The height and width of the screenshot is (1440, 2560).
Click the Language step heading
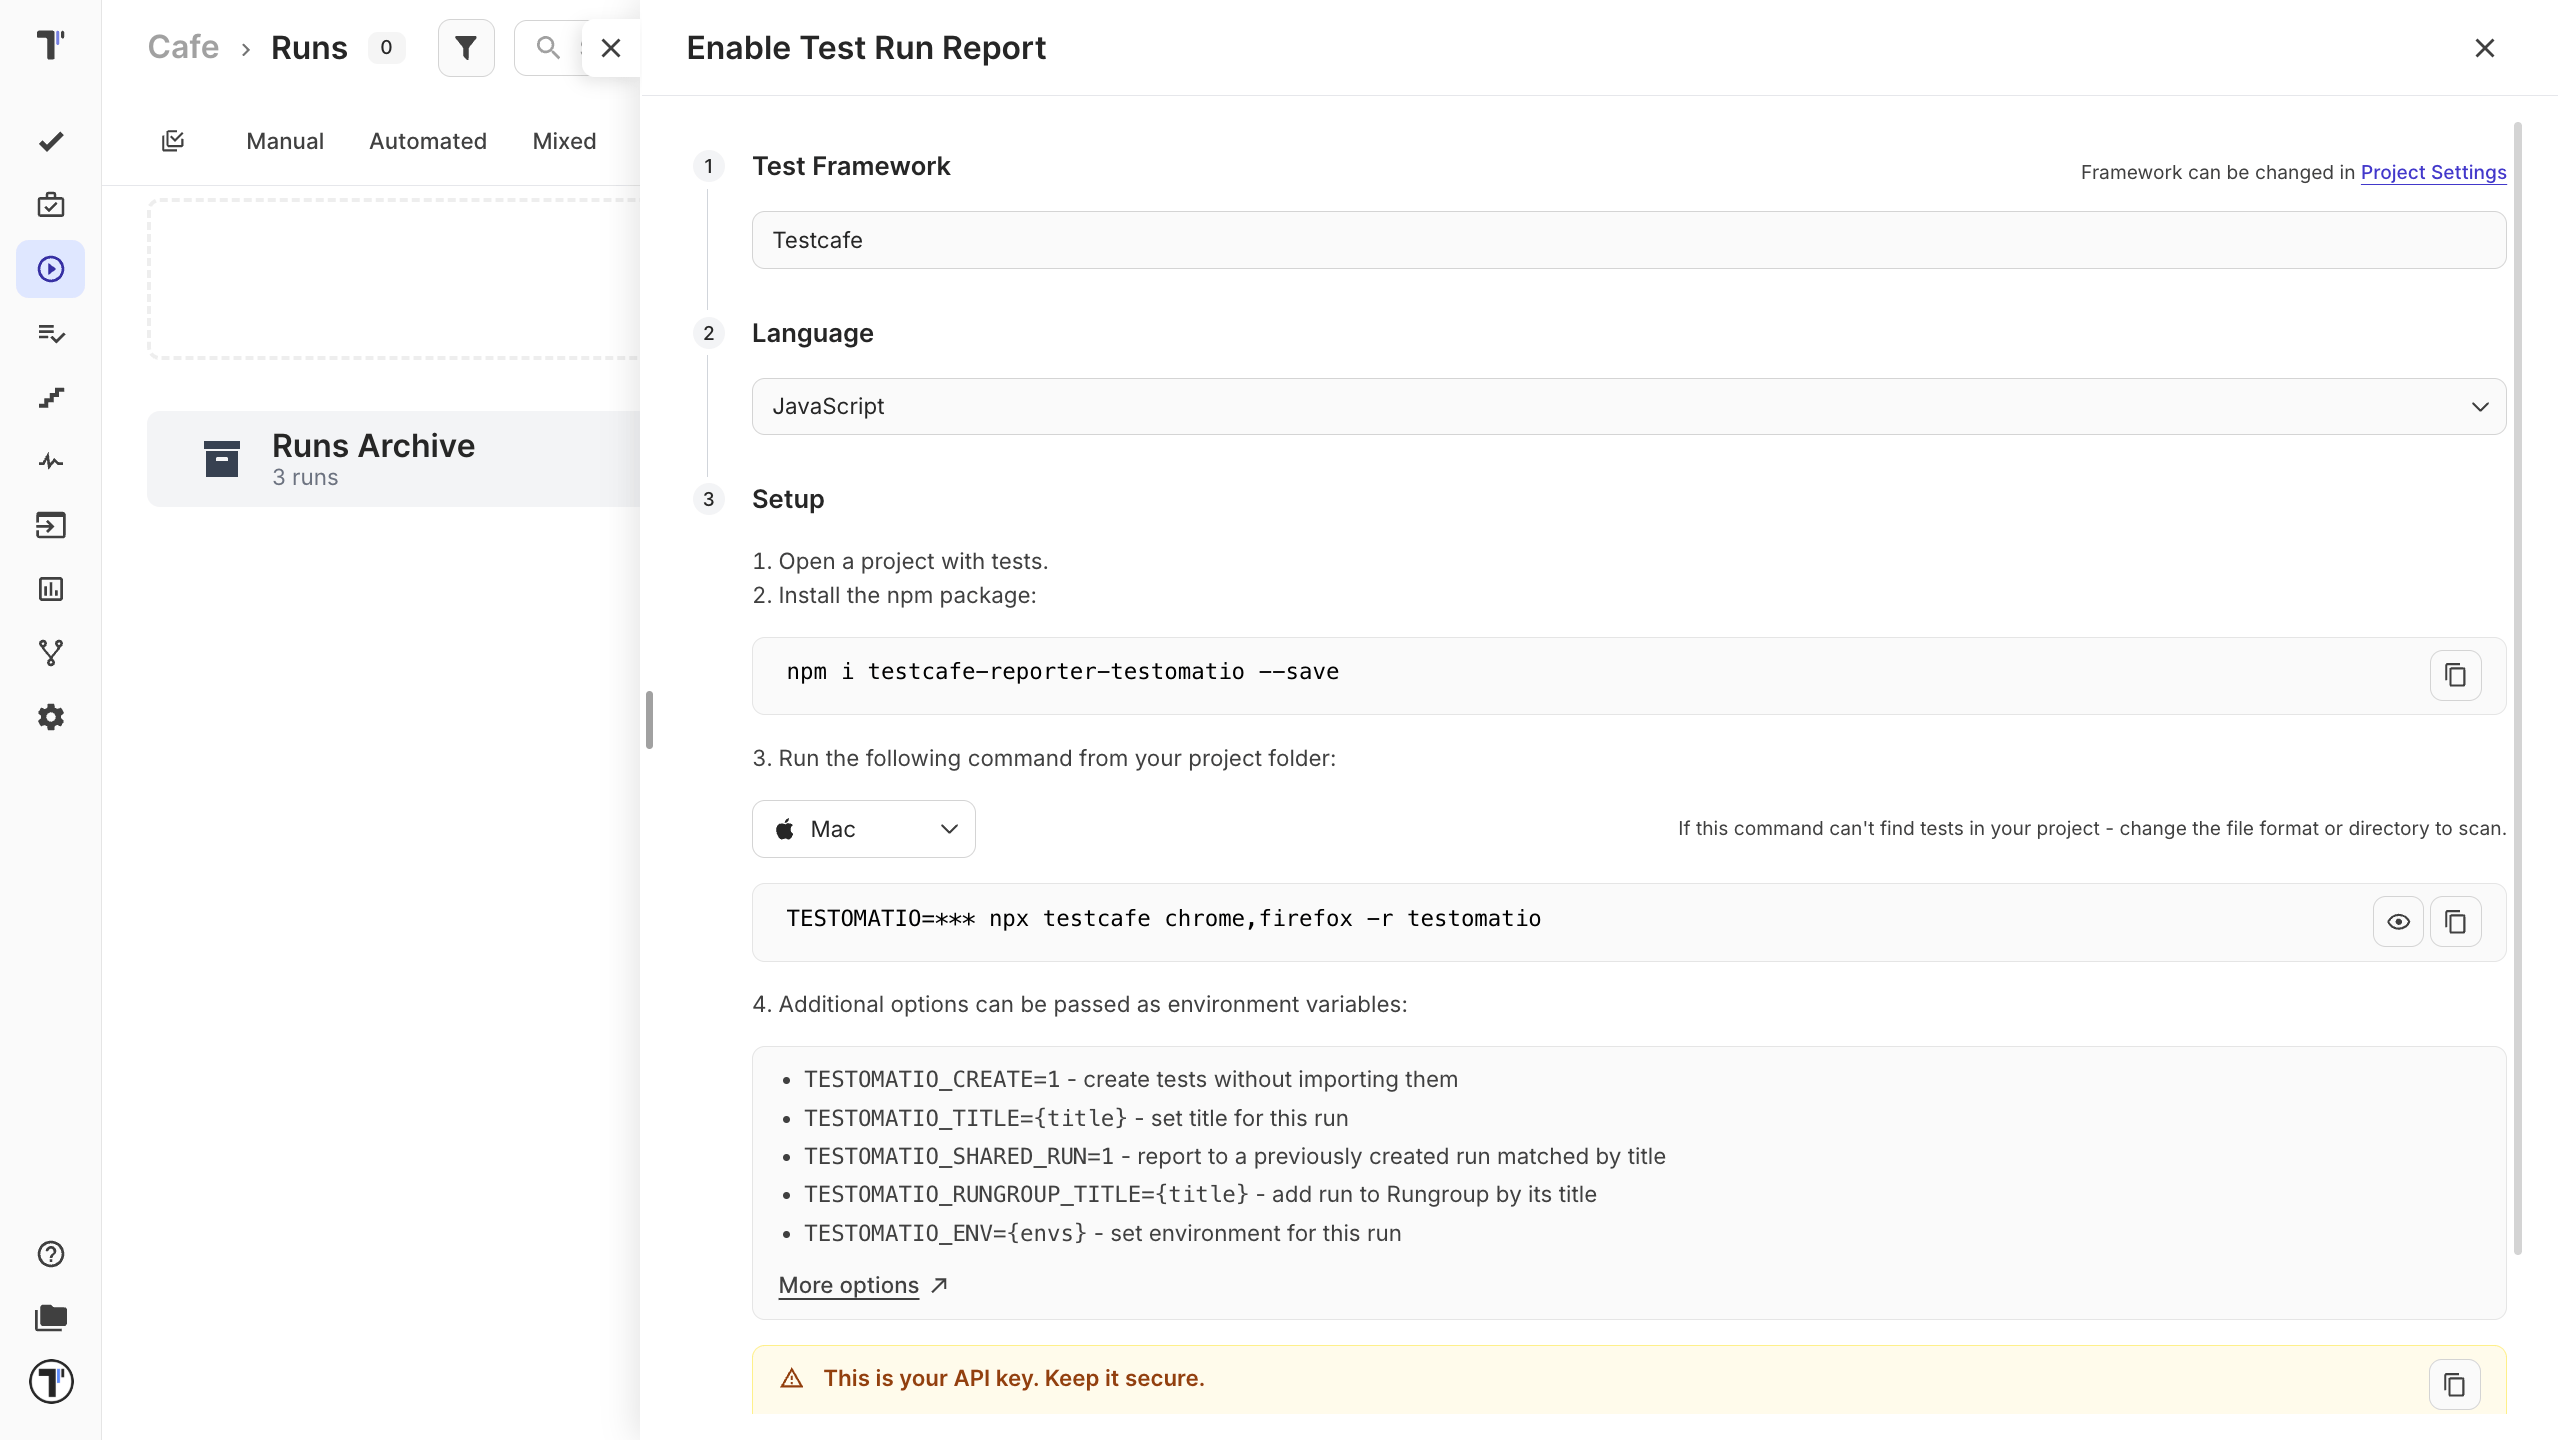tap(813, 333)
